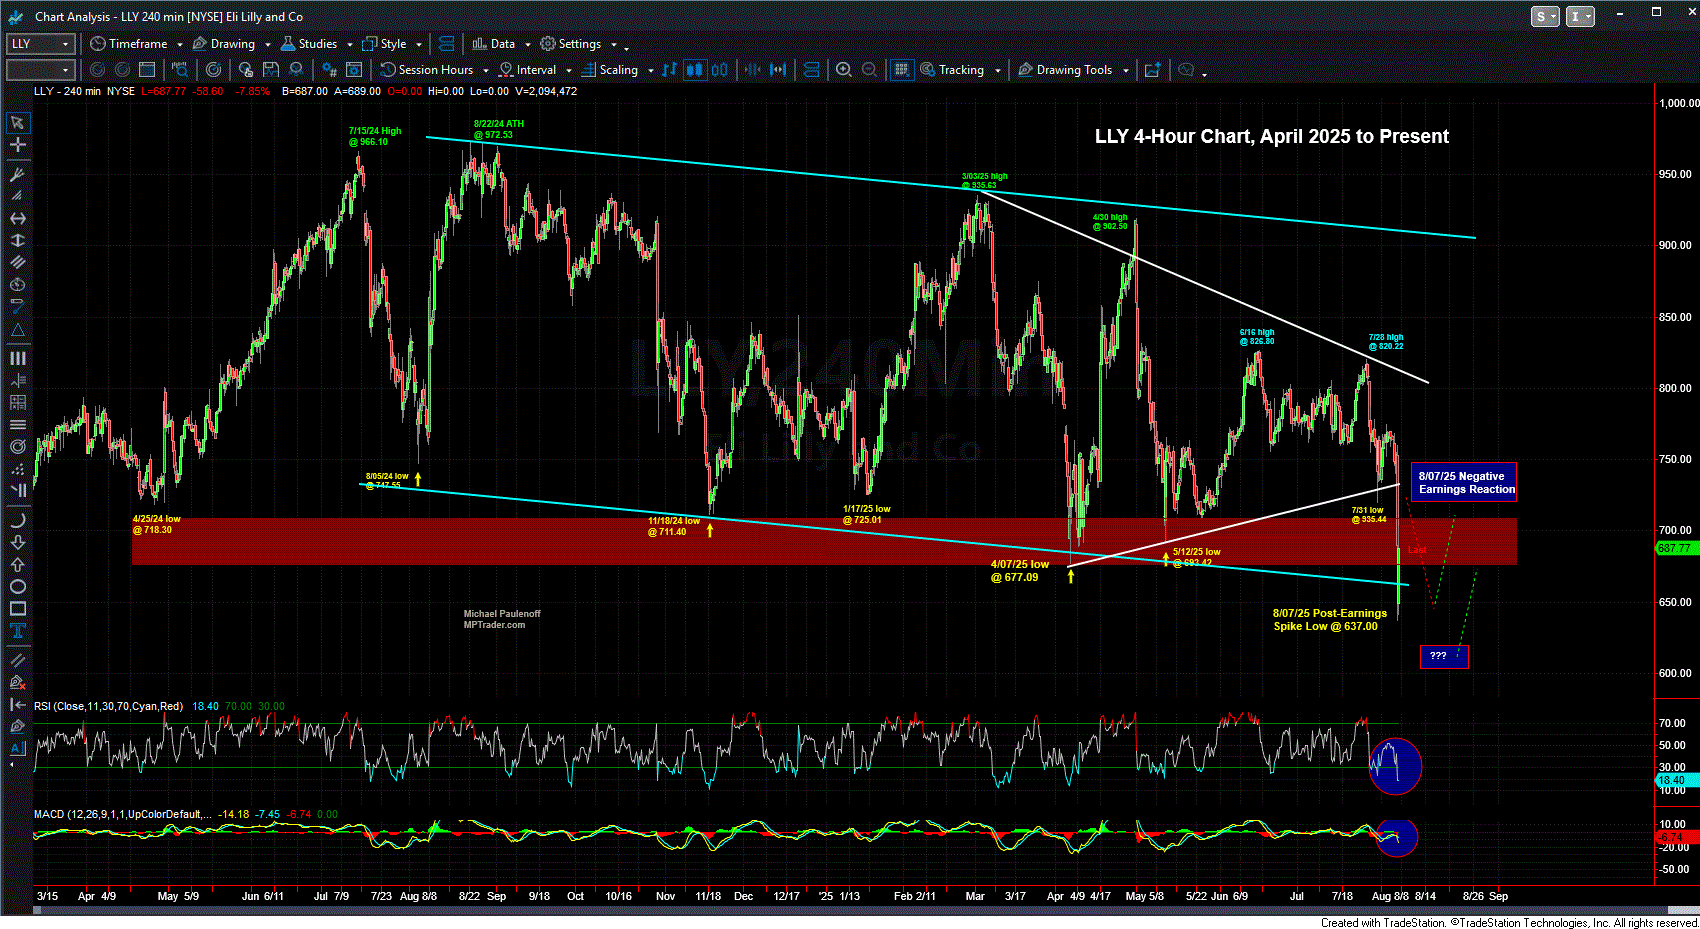
Task: Click the add chart image icon
Action: tap(1152, 70)
